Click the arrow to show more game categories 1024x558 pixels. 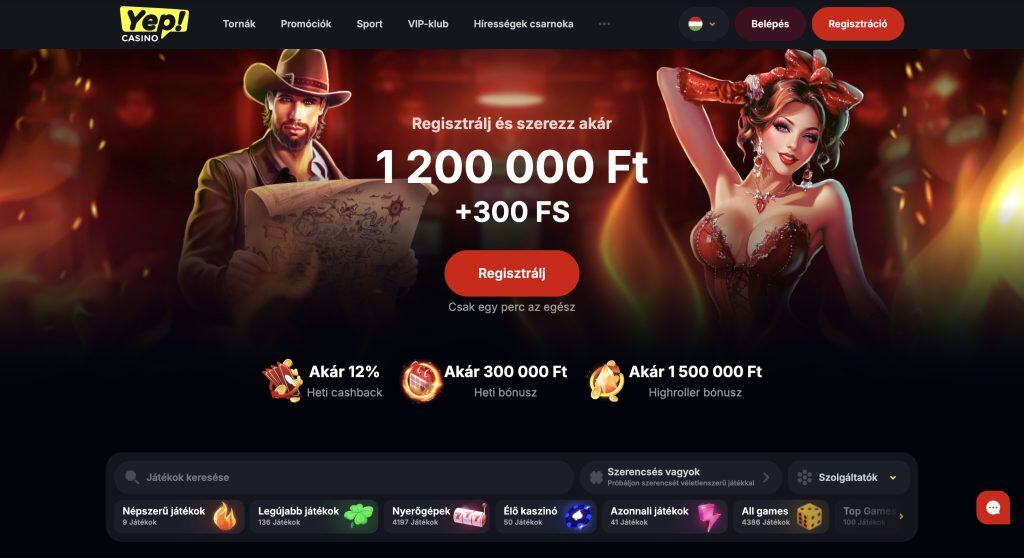pyautogui.click(x=901, y=516)
